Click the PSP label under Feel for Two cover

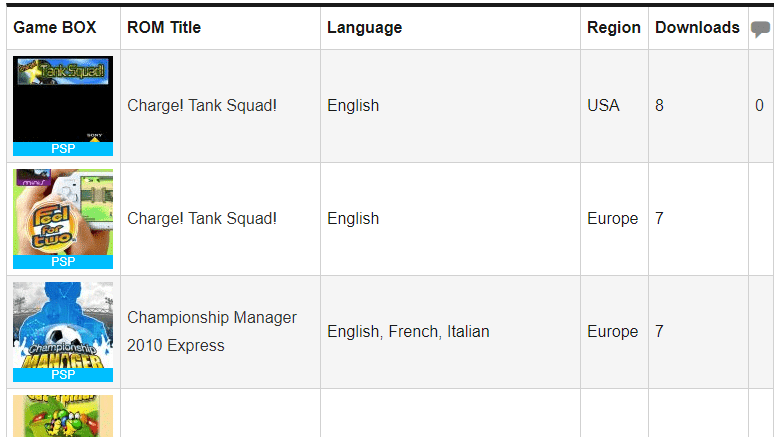tap(63, 262)
